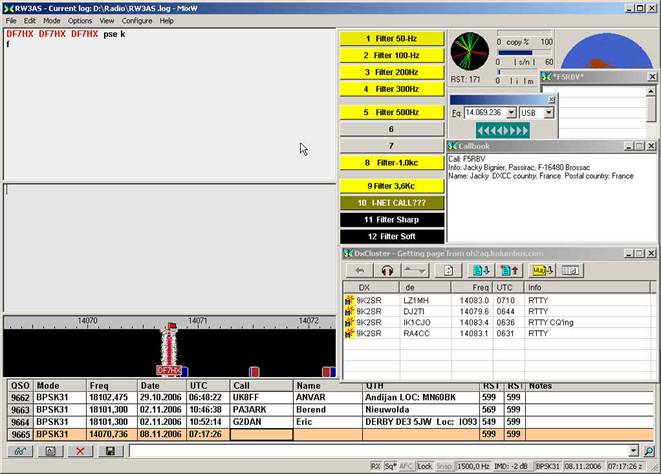Open the frequency 14.069.236 dropdown
Image resolution: width=661 pixels, height=474 pixels.
(x=511, y=113)
